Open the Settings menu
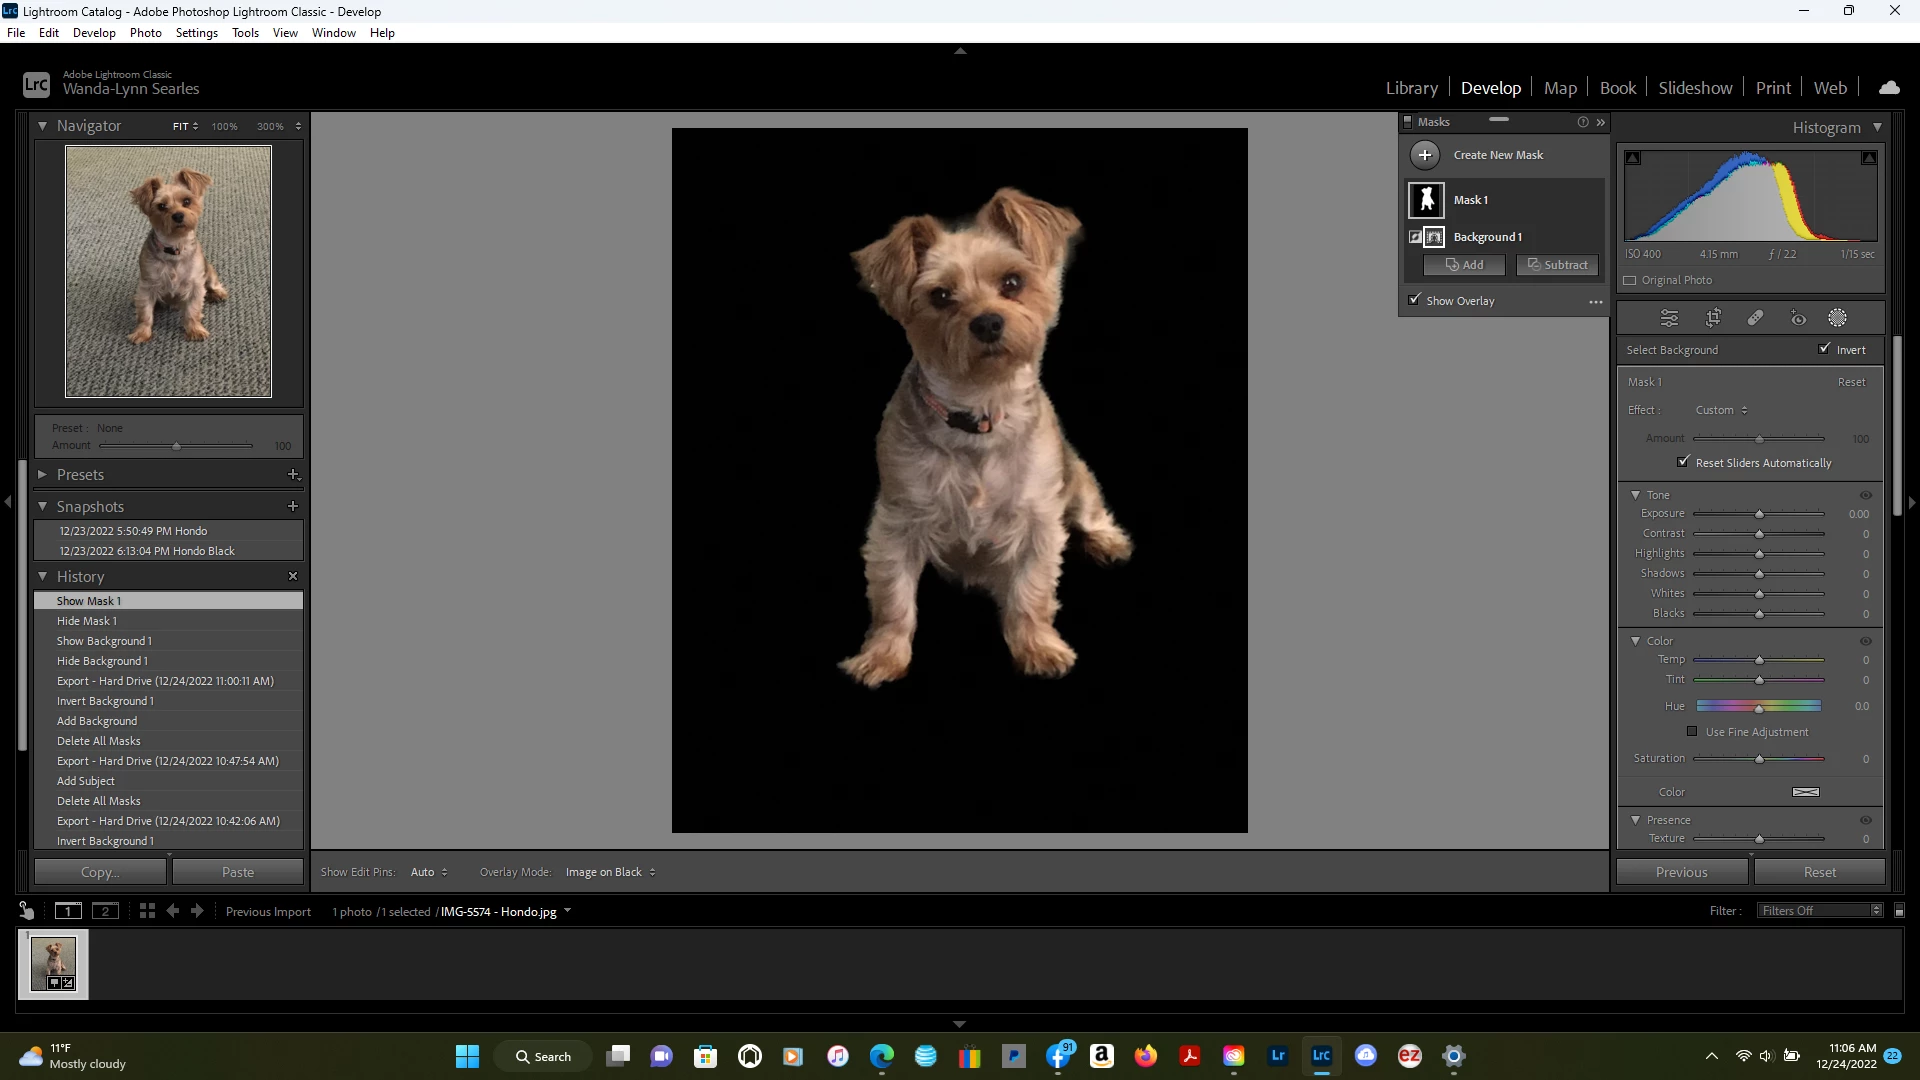The image size is (1920, 1080). pyautogui.click(x=196, y=32)
